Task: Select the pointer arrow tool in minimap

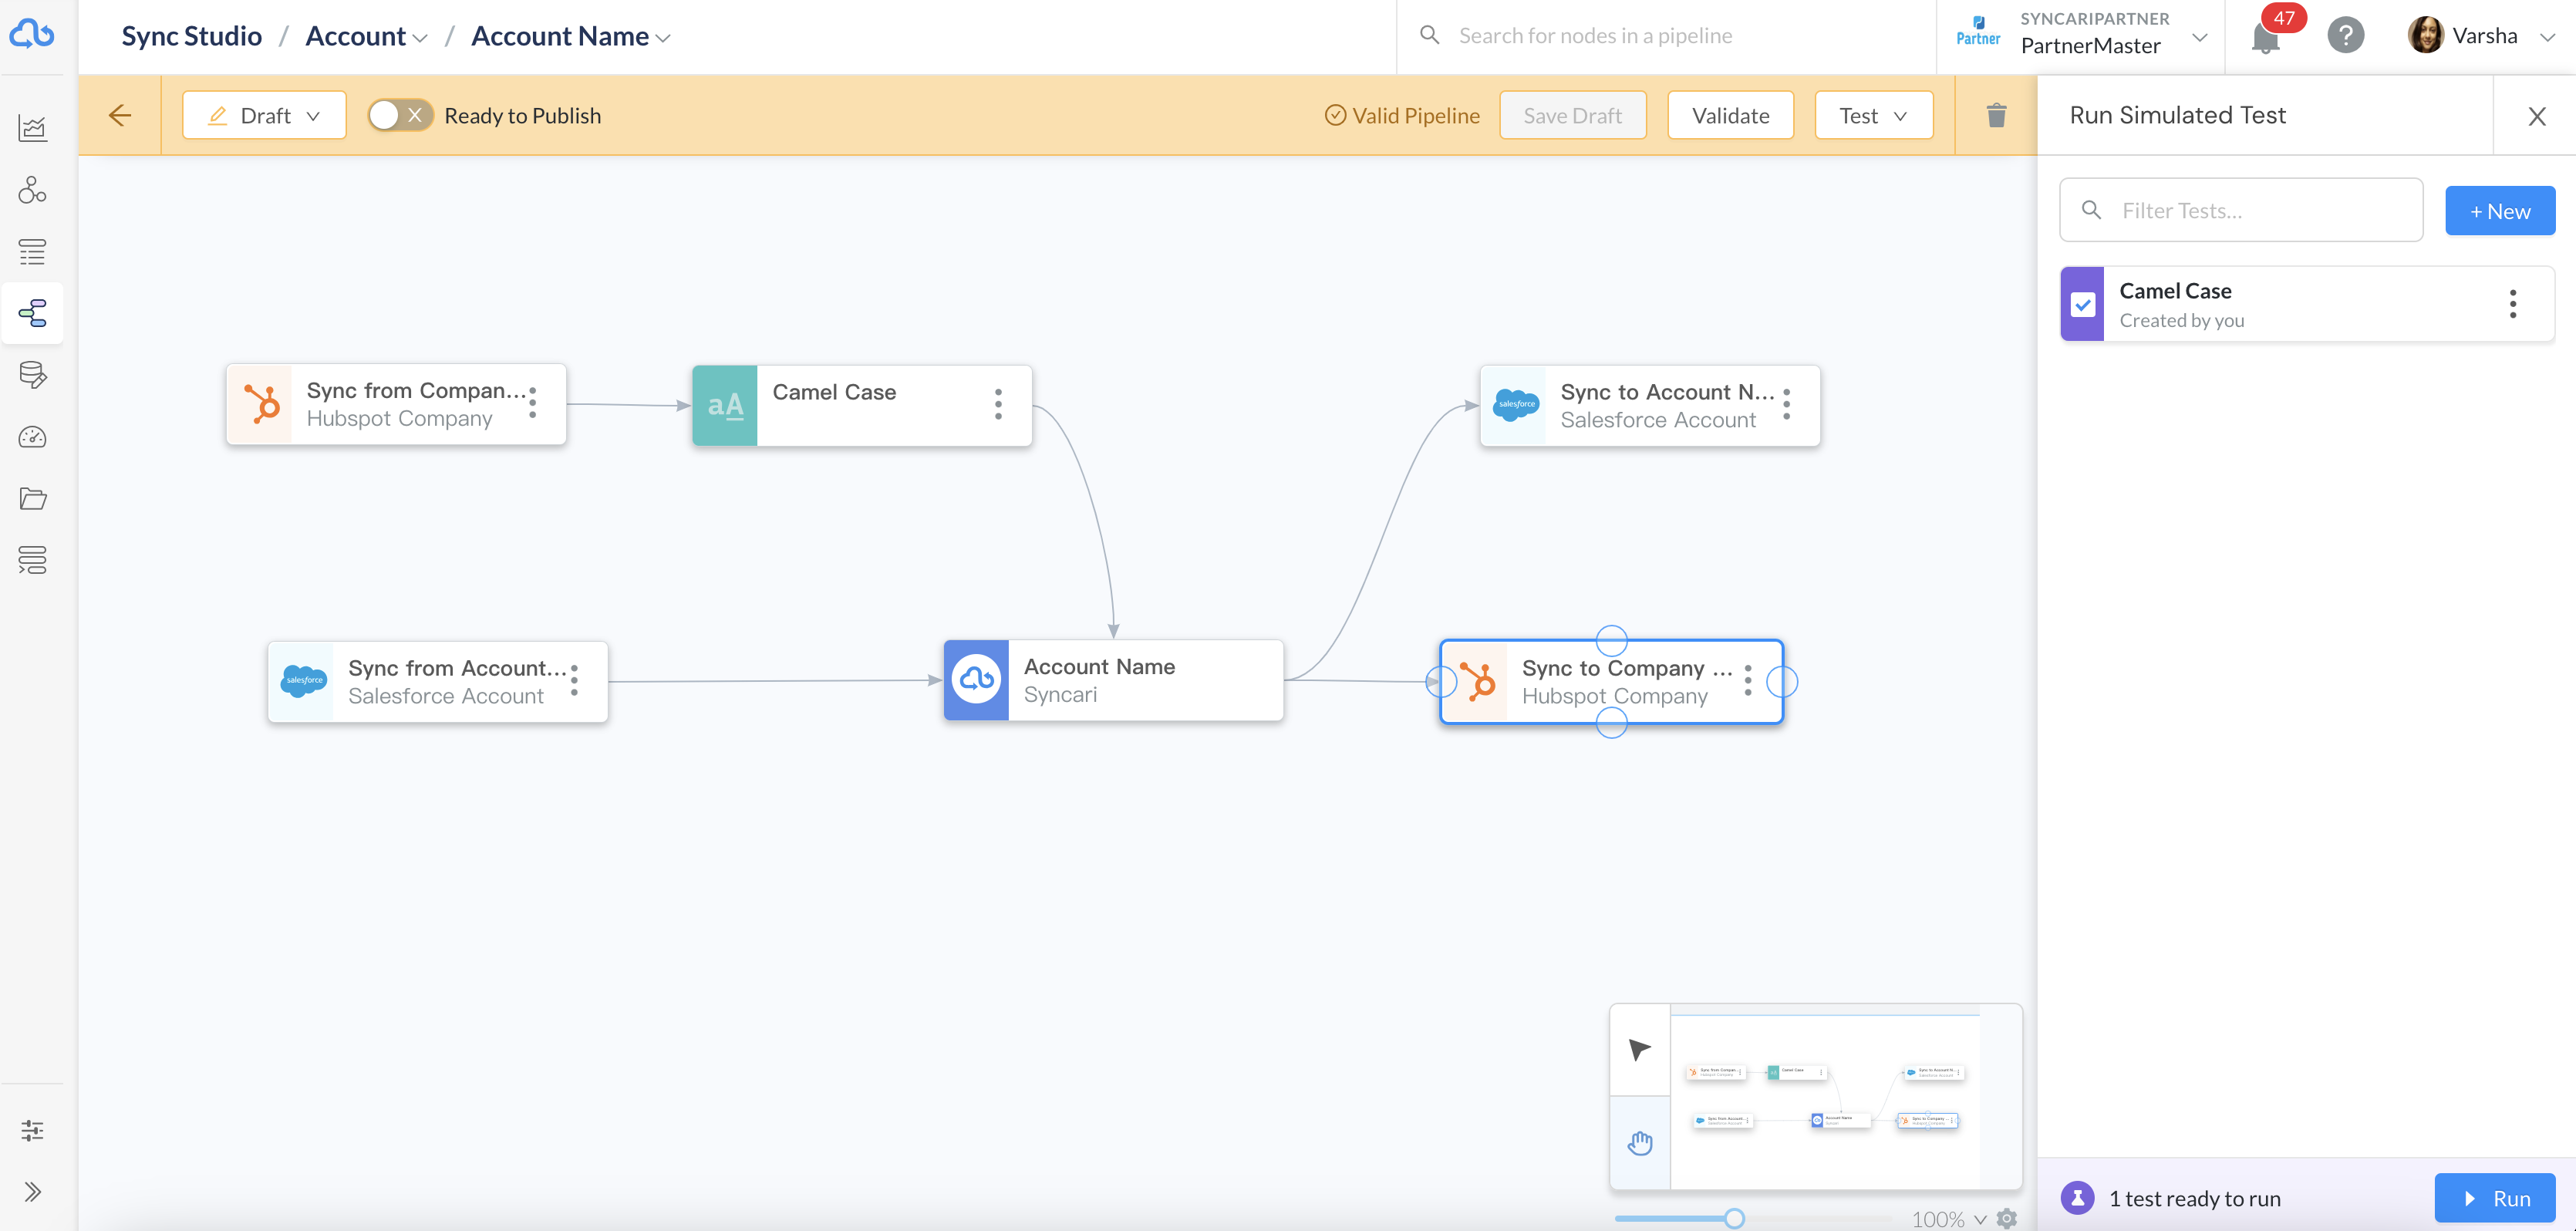Action: pos(1640,1050)
